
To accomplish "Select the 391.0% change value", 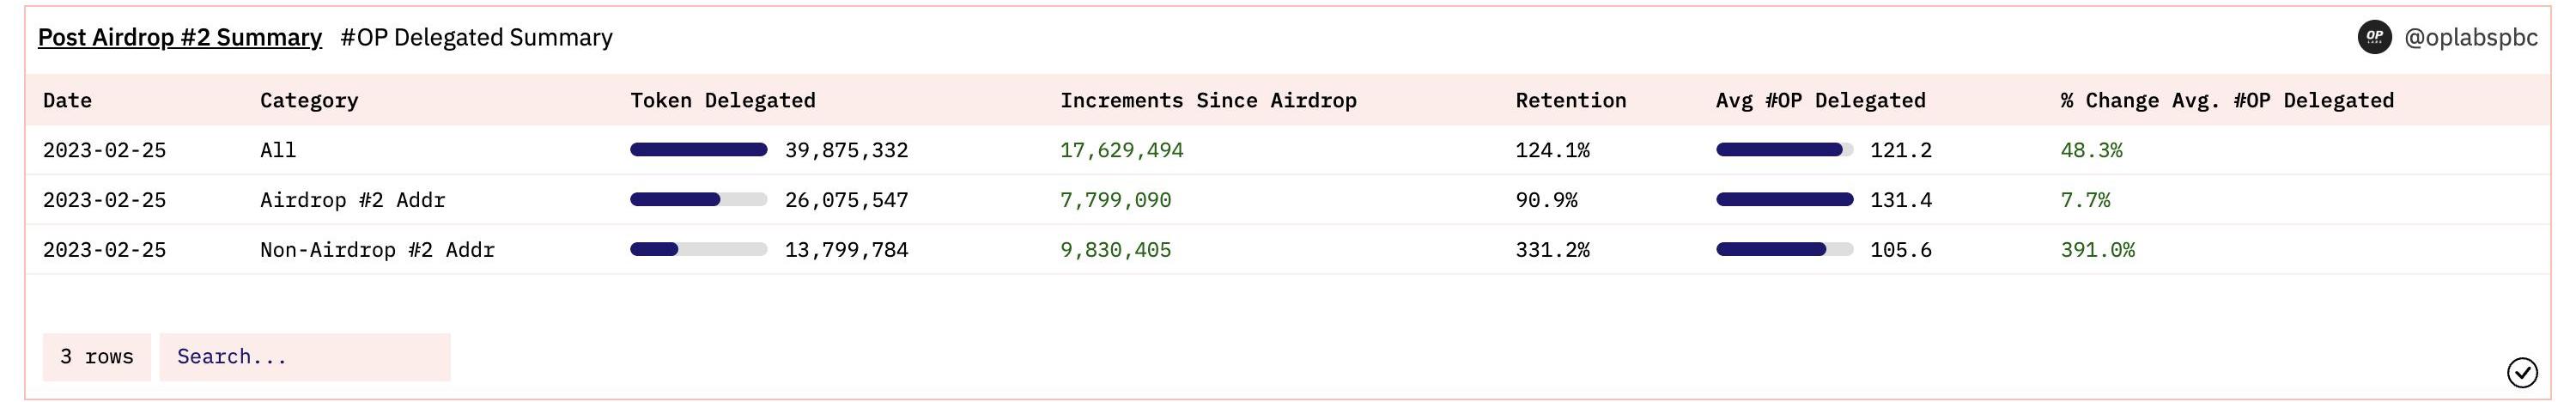I will coord(2098,250).
